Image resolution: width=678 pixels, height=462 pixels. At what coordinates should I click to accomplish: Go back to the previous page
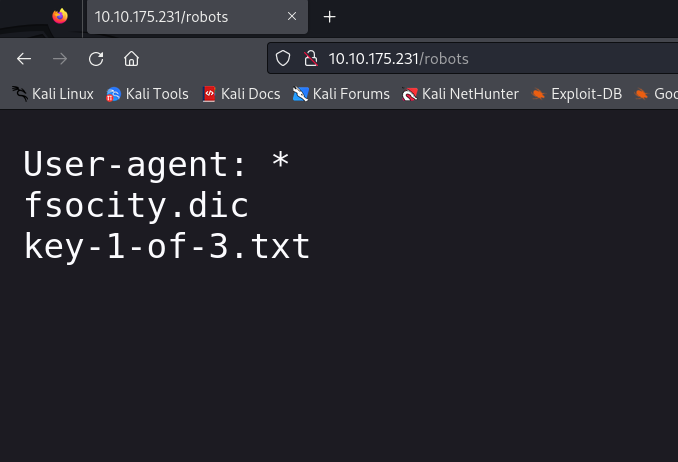coord(24,58)
